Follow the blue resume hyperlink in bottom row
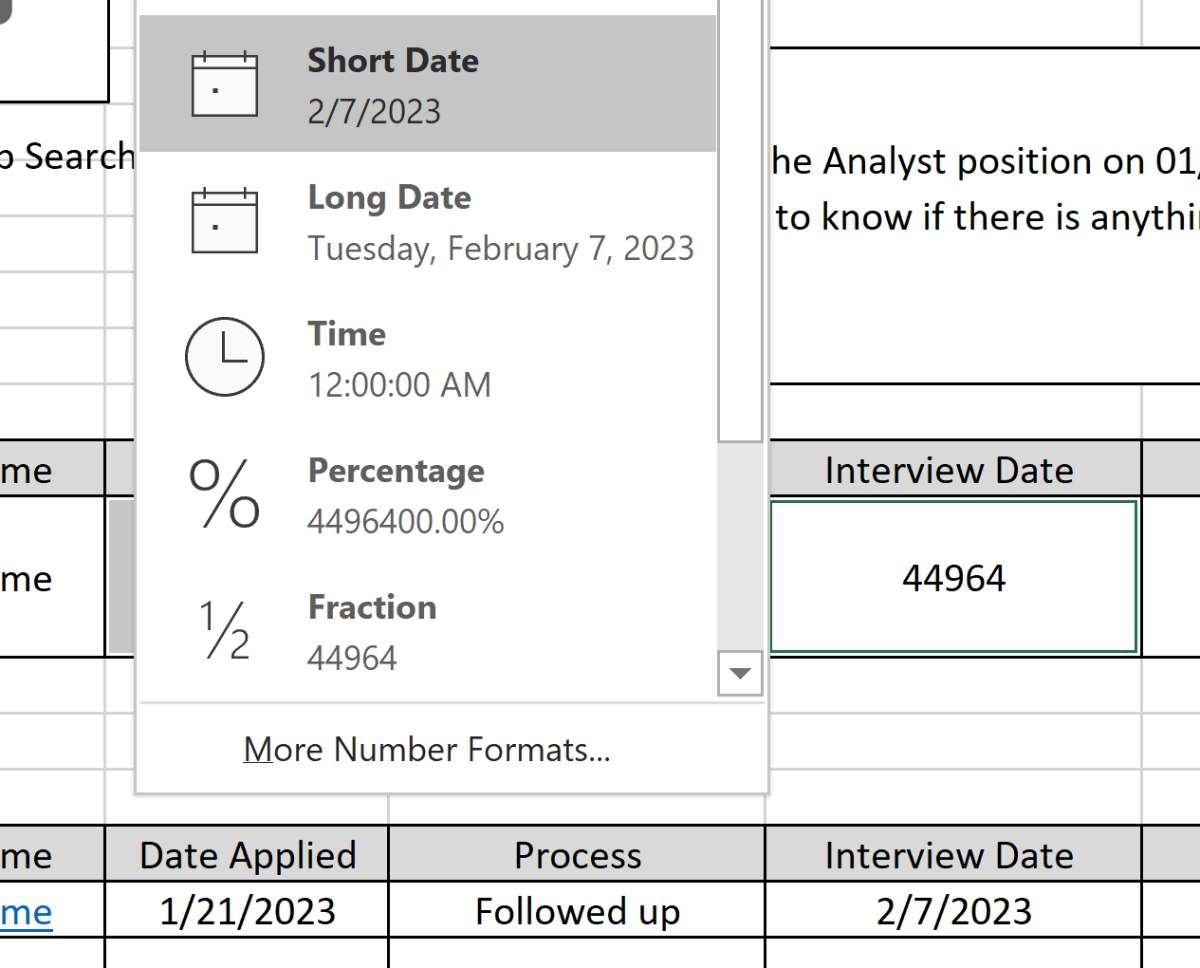The height and width of the screenshot is (968, 1200). click(x=24, y=911)
